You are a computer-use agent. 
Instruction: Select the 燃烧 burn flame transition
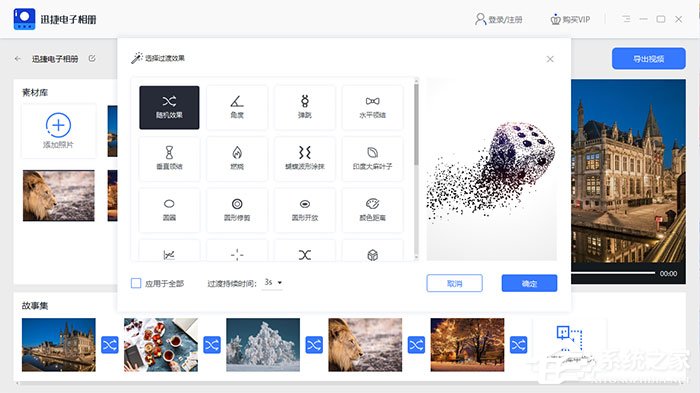(x=237, y=159)
